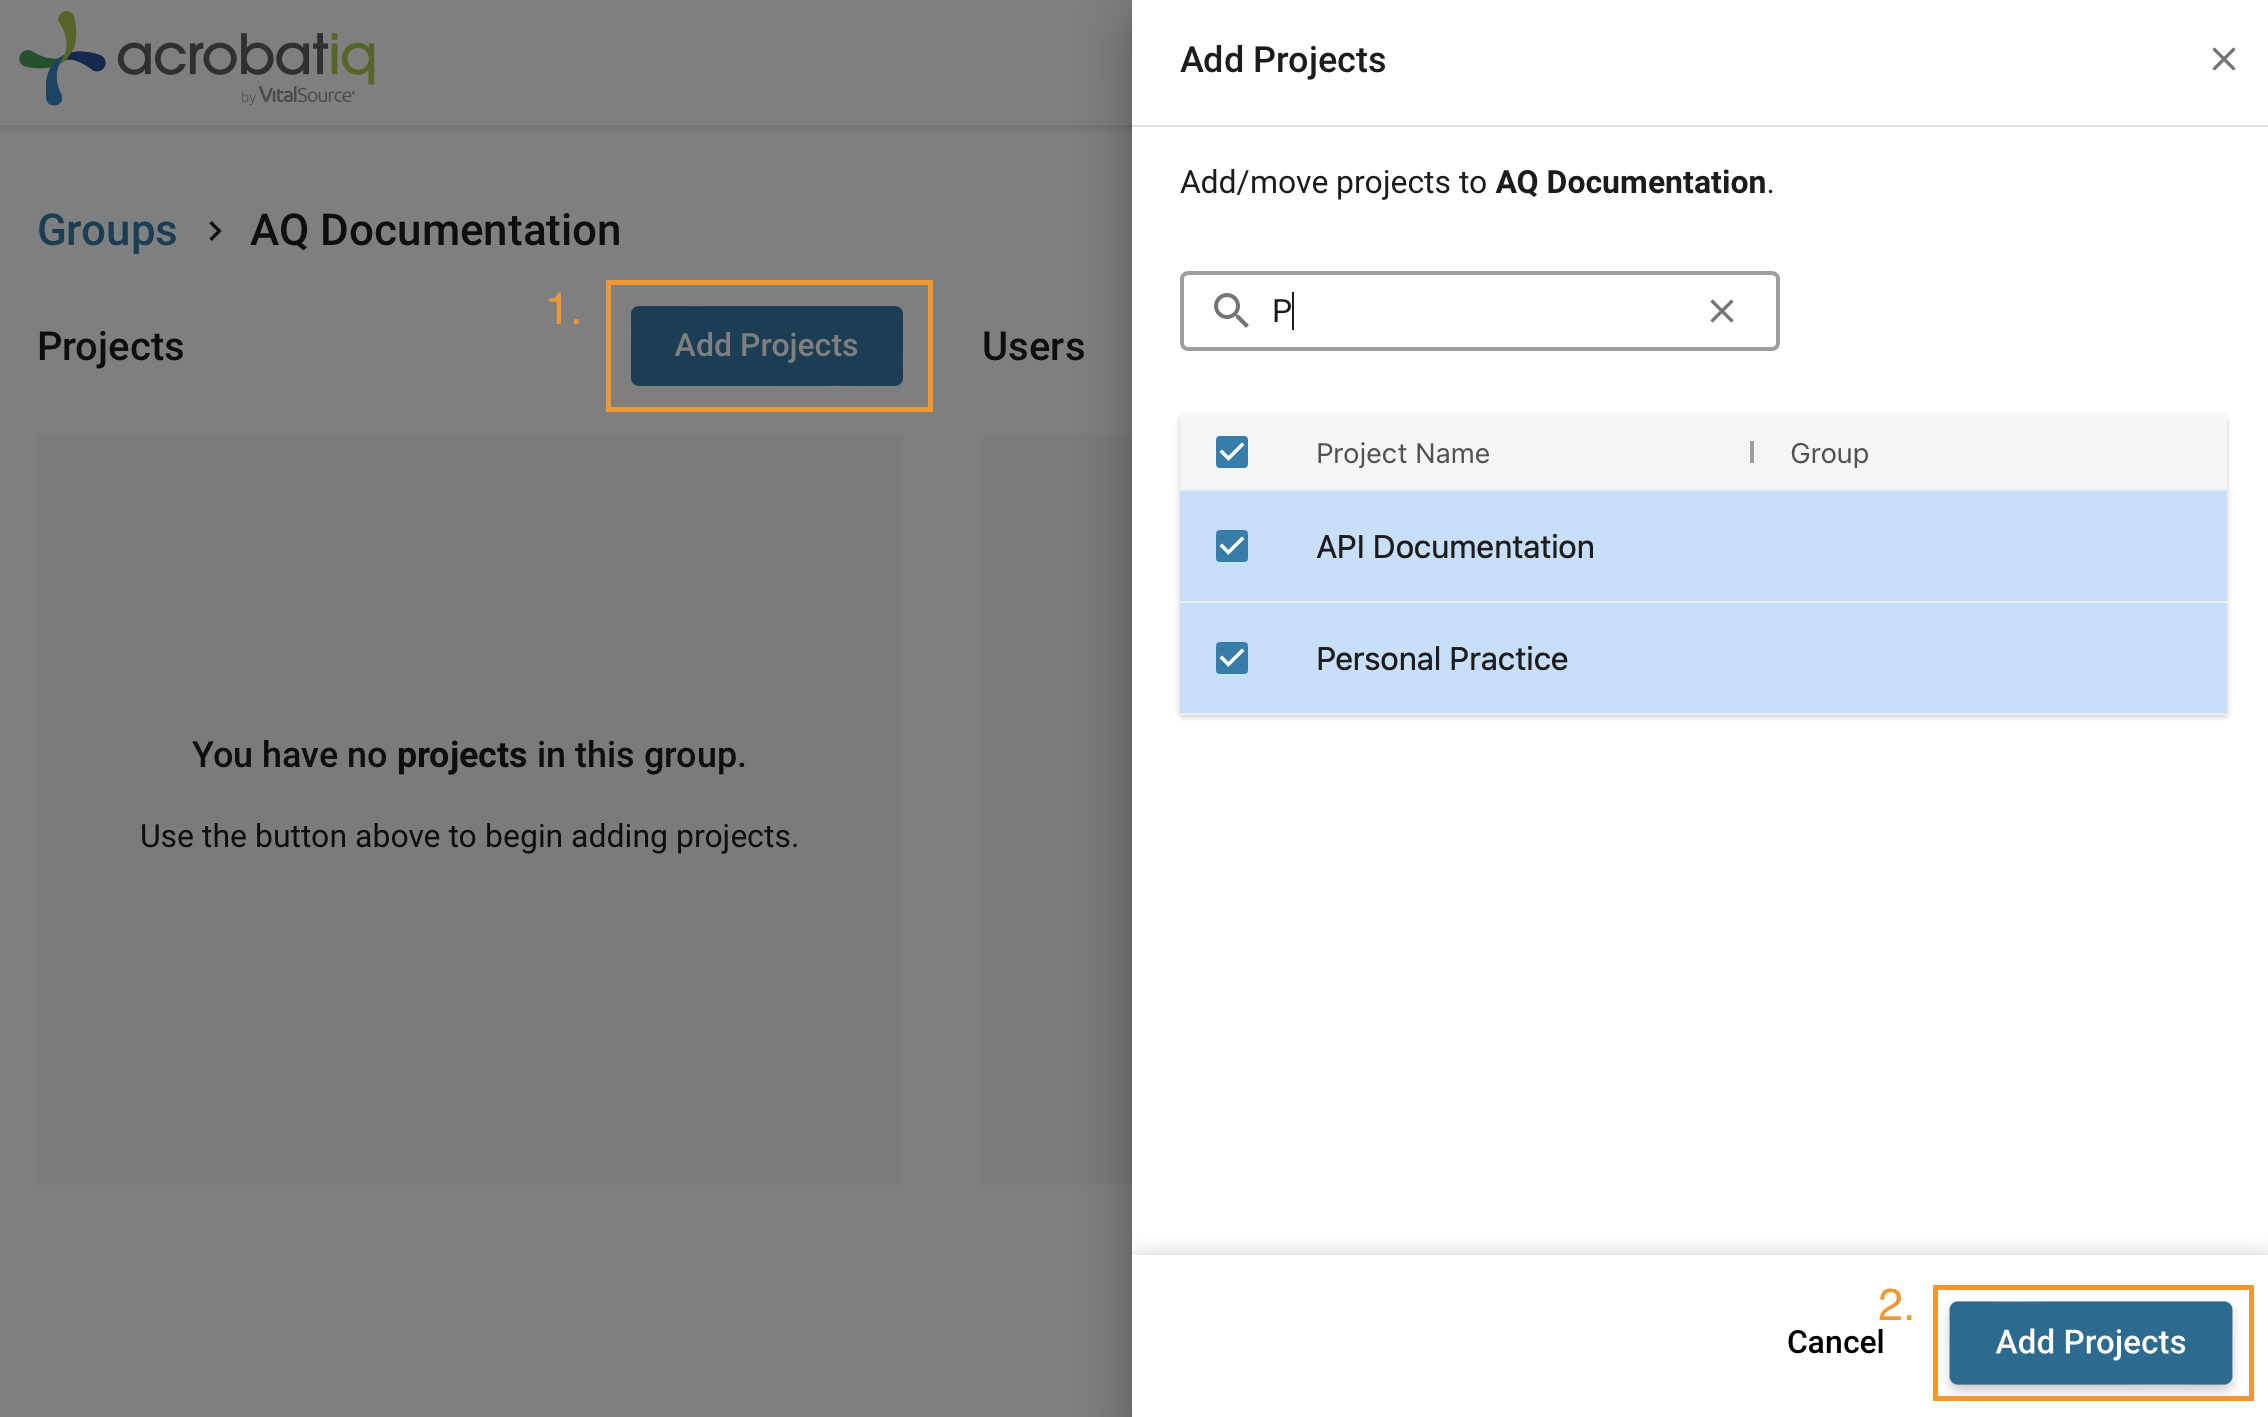2268x1417 pixels.
Task: Sort by the Project Name column header
Action: click(1403, 453)
